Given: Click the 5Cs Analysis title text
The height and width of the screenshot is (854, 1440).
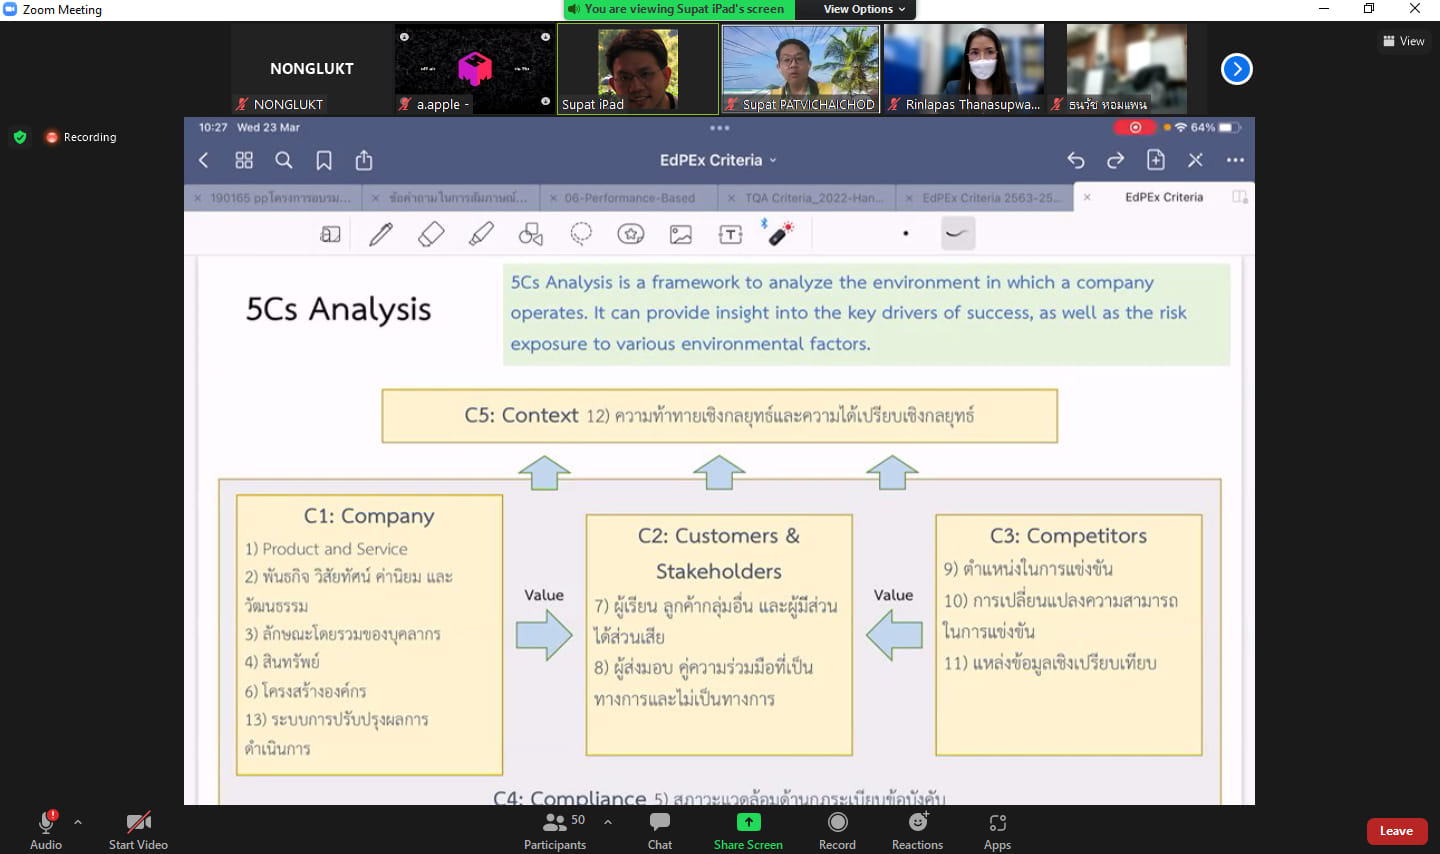Looking at the screenshot, I should (x=339, y=309).
